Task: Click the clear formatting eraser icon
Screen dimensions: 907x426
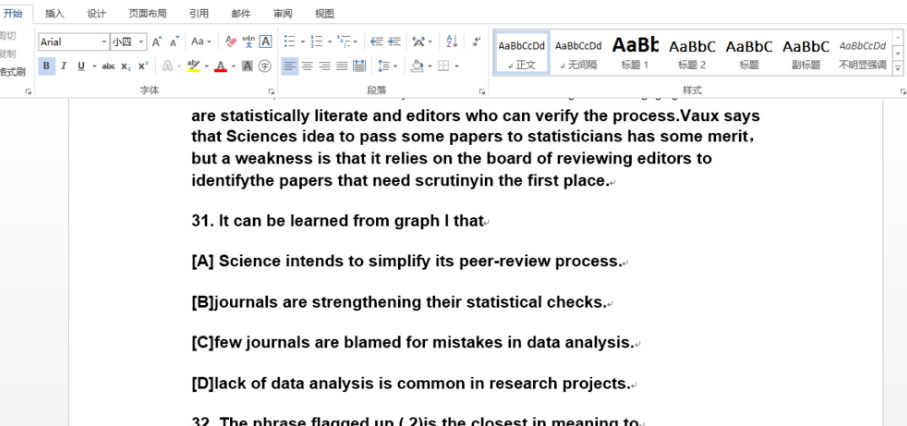Action: pos(231,42)
